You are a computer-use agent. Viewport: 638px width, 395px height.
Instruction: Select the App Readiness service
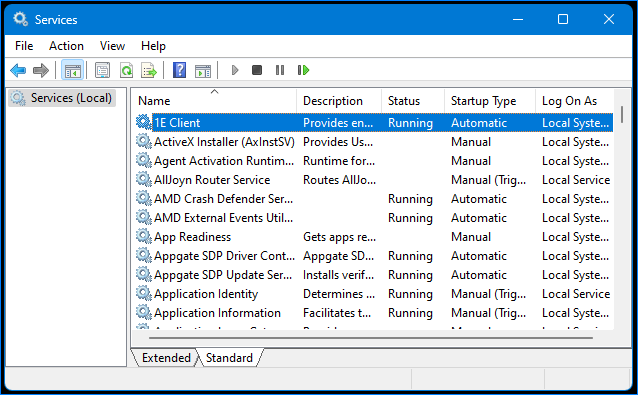(x=374, y=236)
